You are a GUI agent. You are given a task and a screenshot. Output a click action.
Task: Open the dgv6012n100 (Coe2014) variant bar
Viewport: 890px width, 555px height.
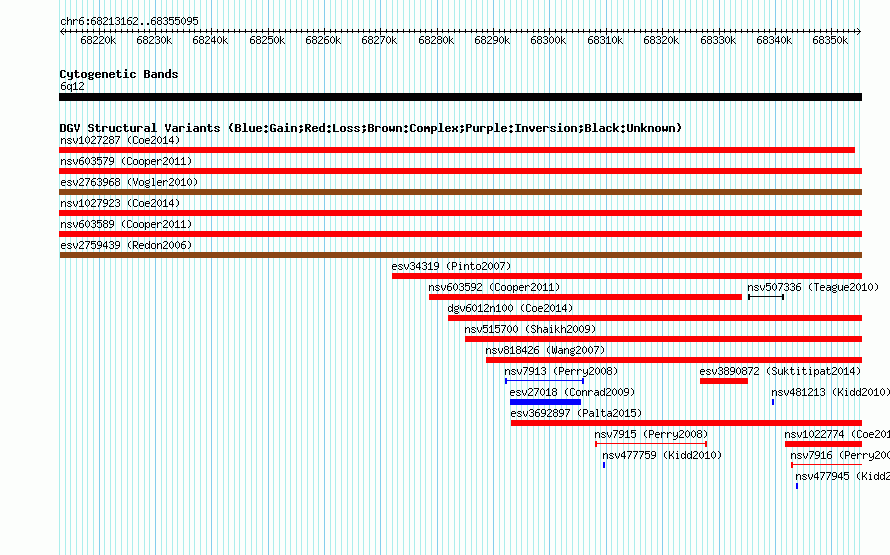(655, 318)
